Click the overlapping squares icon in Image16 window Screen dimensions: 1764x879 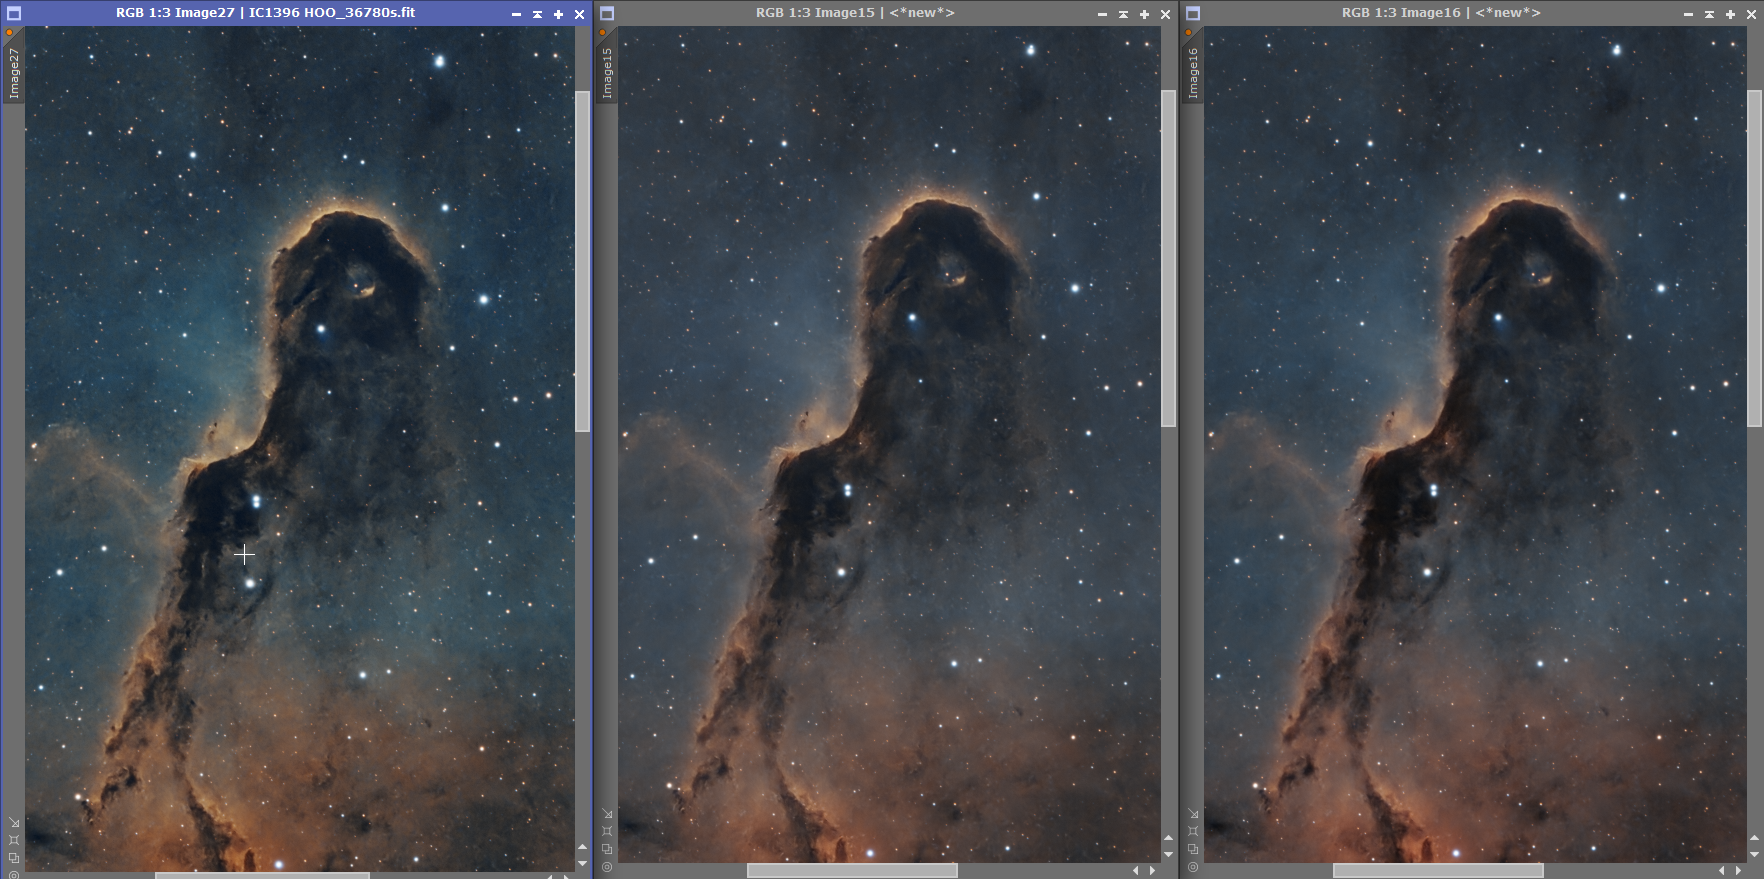pos(1193,849)
